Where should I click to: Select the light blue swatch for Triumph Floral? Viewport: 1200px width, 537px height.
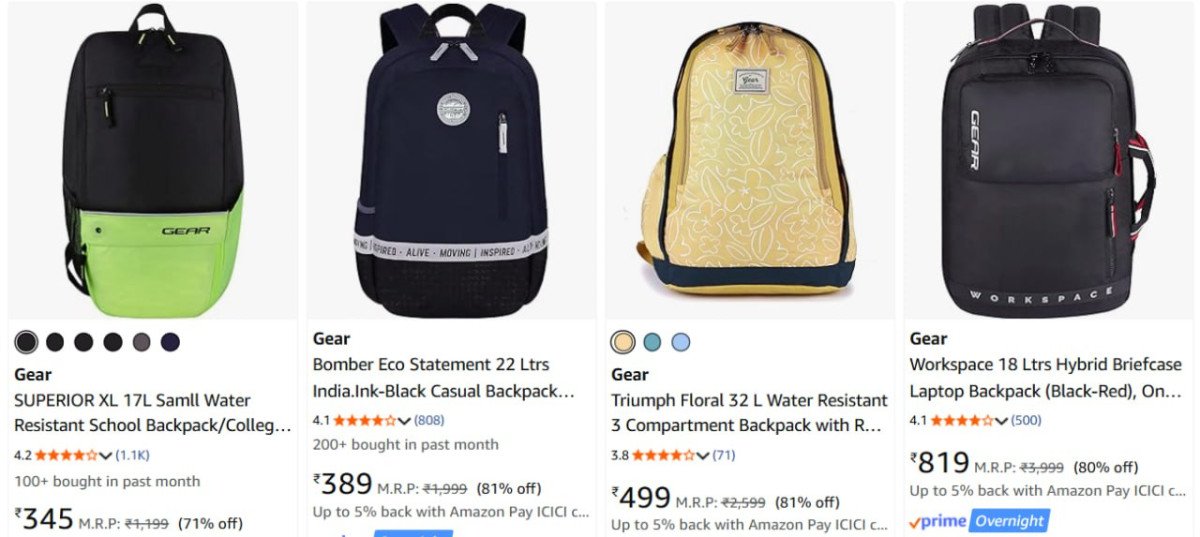tap(681, 342)
